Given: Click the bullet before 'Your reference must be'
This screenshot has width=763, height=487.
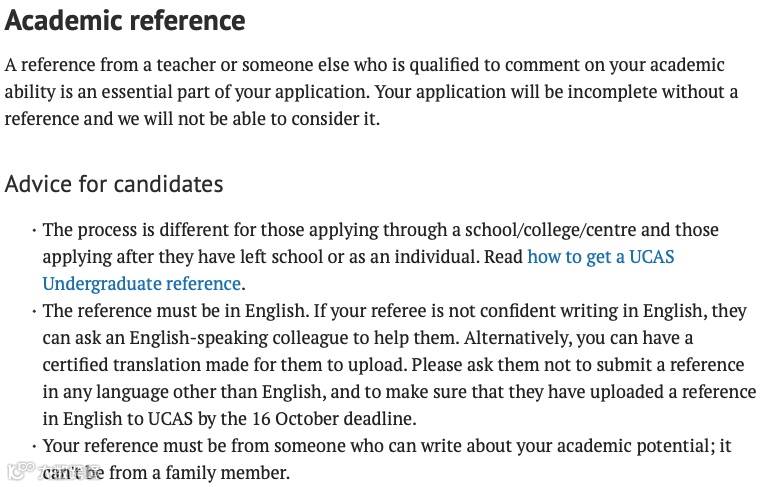Looking at the screenshot, I should 34,446.
